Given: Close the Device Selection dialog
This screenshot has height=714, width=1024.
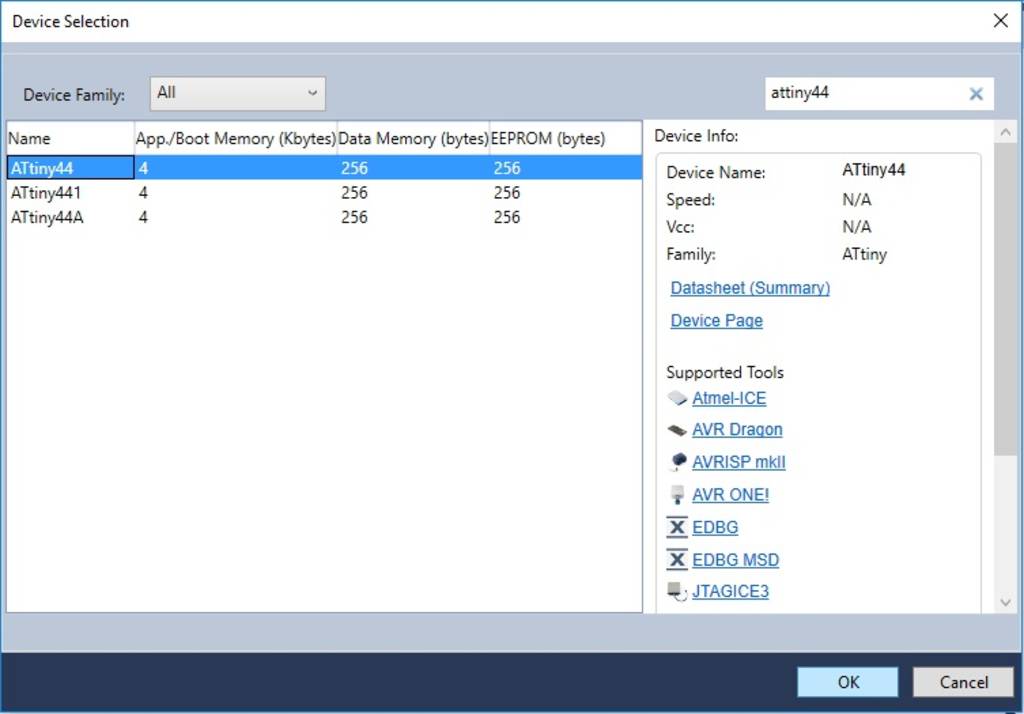Looking at the screenshot, I should pos(1000,21).
